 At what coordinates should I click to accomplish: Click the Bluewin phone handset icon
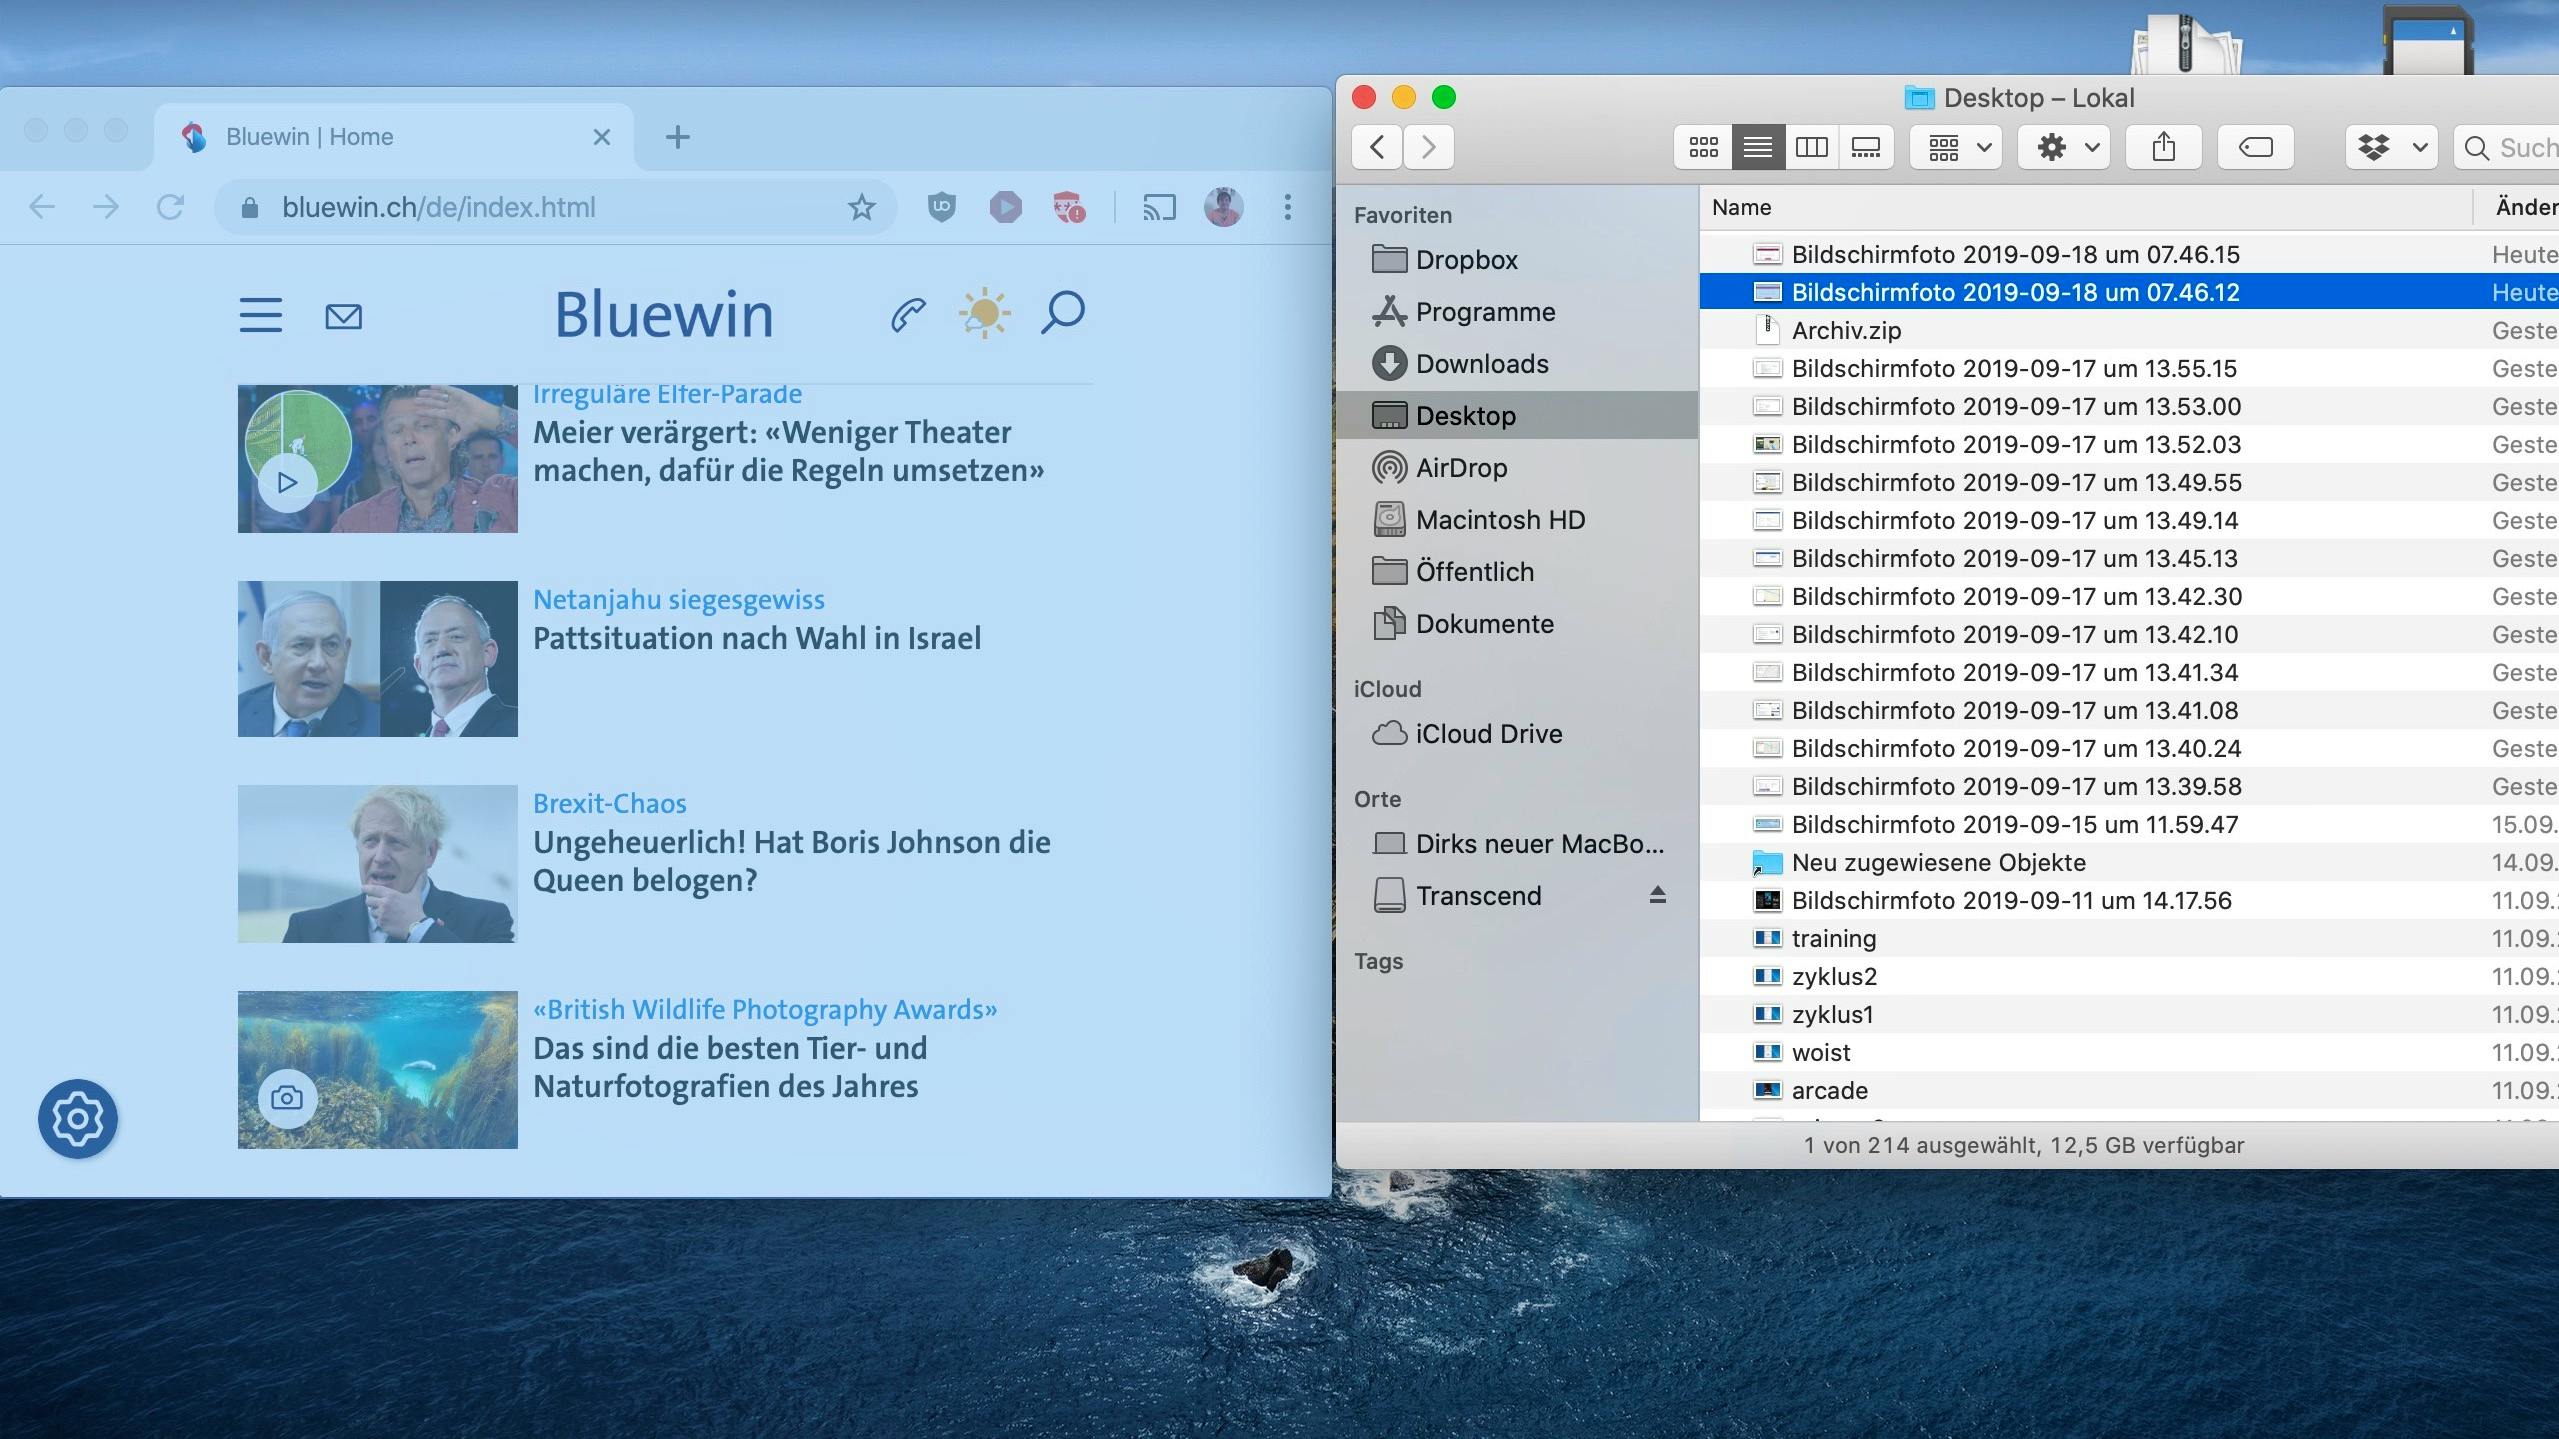[908, 315]
